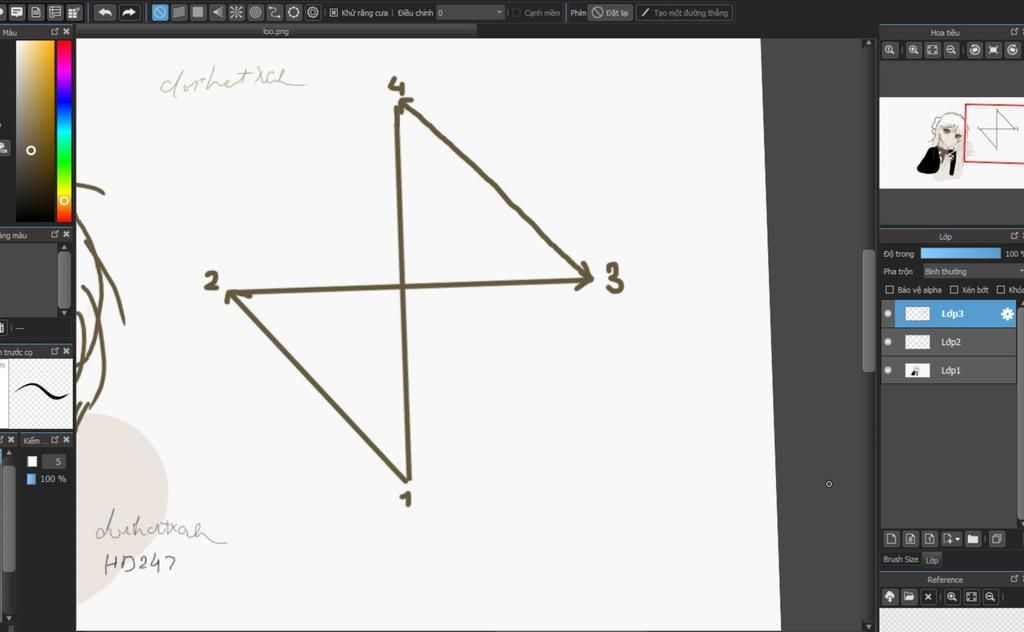Click Tạo một đường thẳng button
The height and width of the screenshot is (632, 1024).
tap(684, 12)
